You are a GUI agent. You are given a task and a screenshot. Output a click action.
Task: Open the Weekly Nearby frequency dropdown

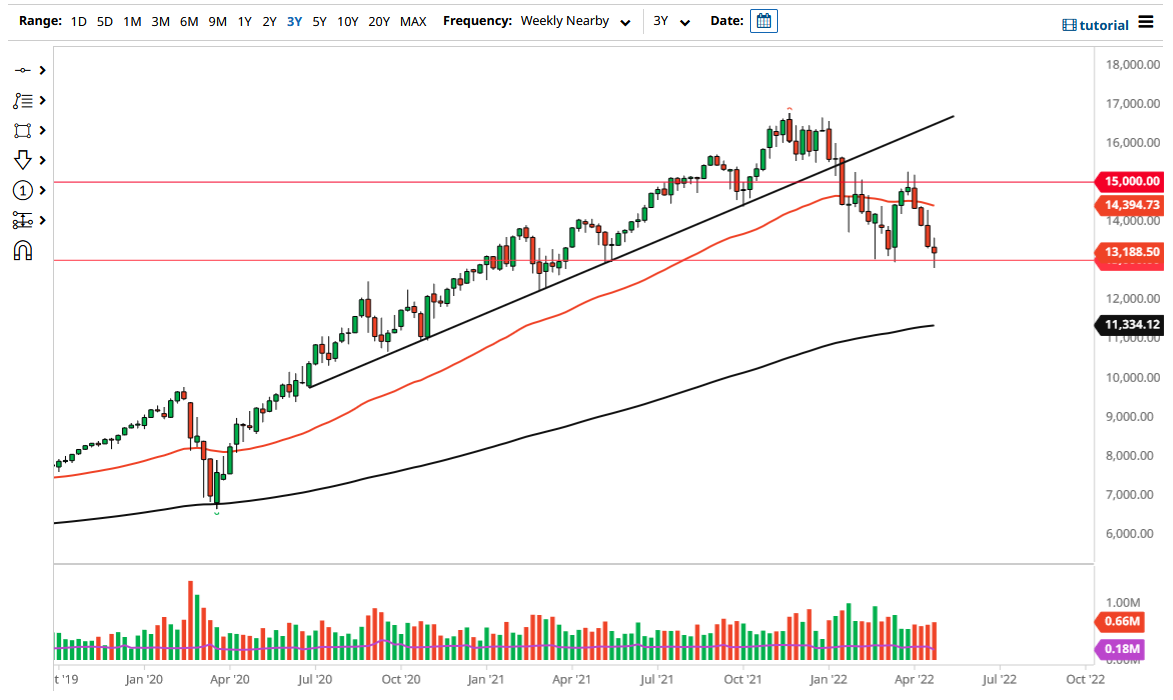[x=575, y=21]
